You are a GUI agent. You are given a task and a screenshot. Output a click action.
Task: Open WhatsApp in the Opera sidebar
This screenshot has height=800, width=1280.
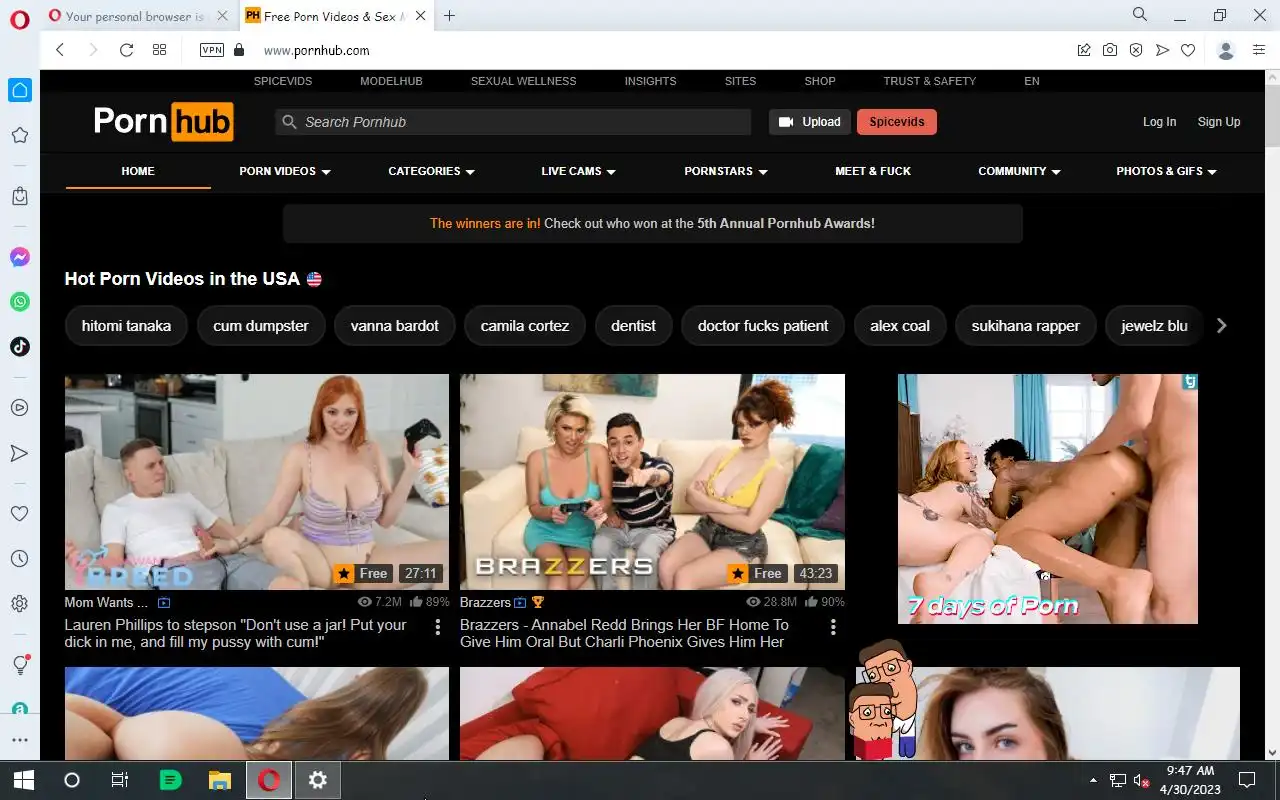click(20, 302)
